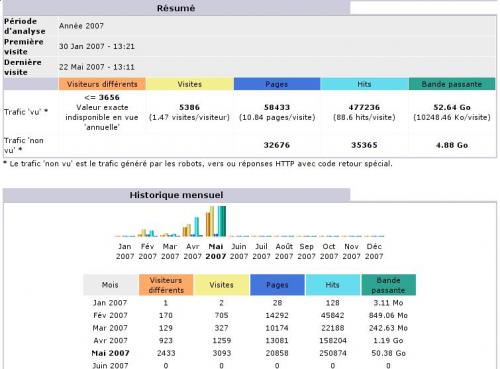Click the Hits column header in monthly table
This screenshot has height=369, width=500.
click(x=333, y=285)
